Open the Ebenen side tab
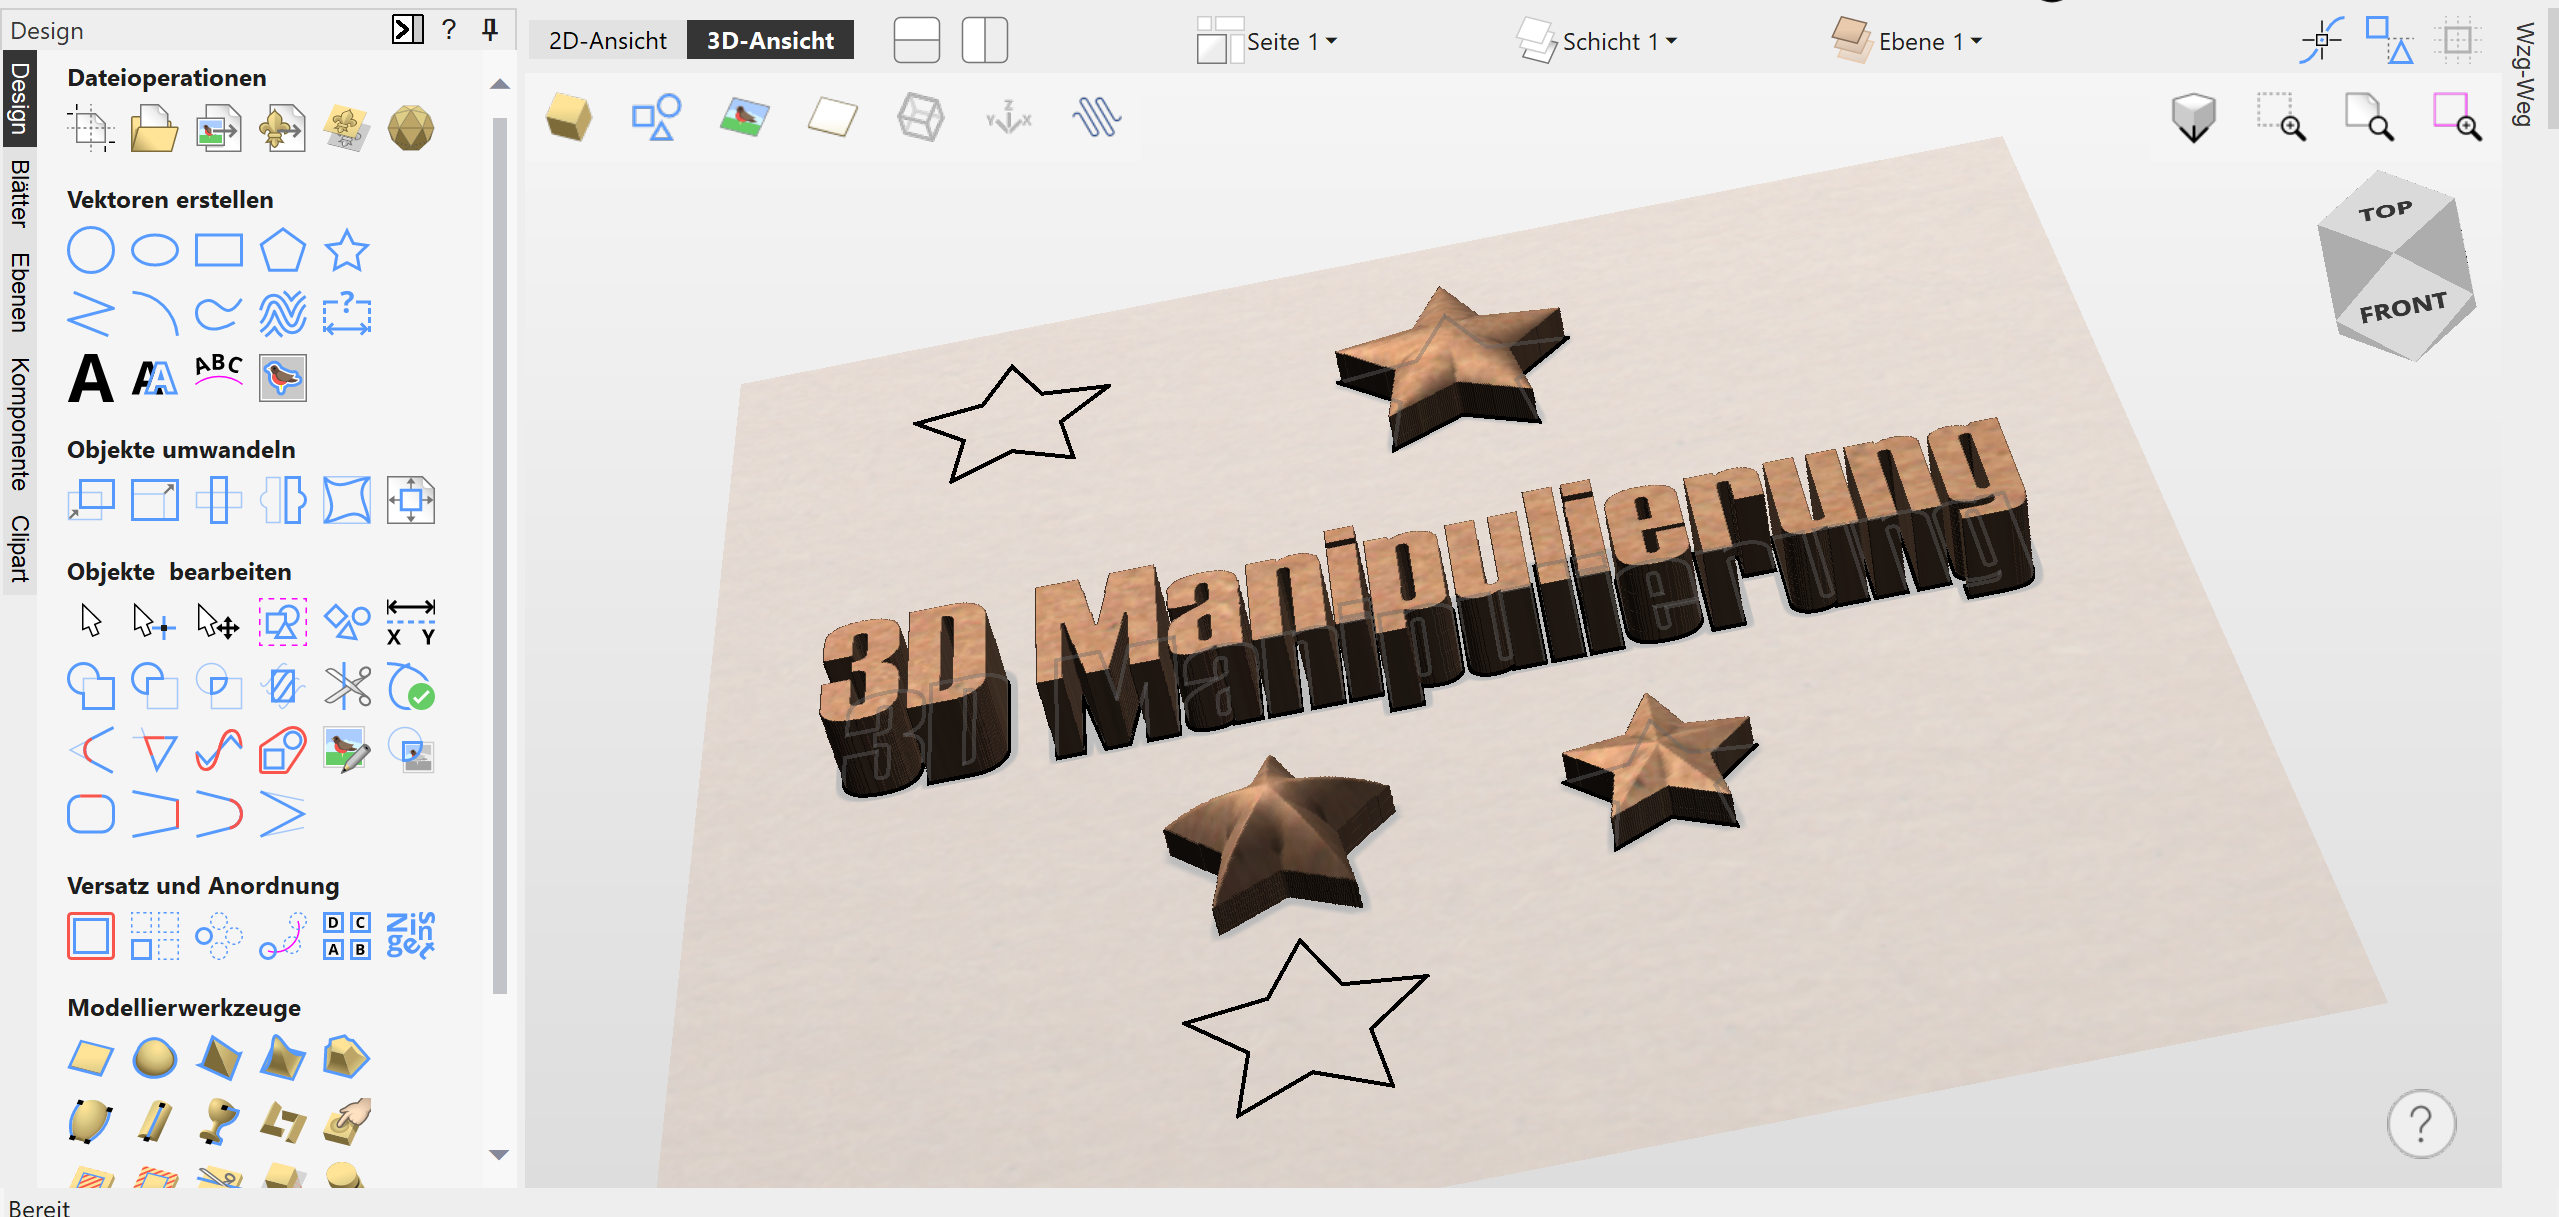The width and height of the screenshot is (2559, 1217). 19,292
